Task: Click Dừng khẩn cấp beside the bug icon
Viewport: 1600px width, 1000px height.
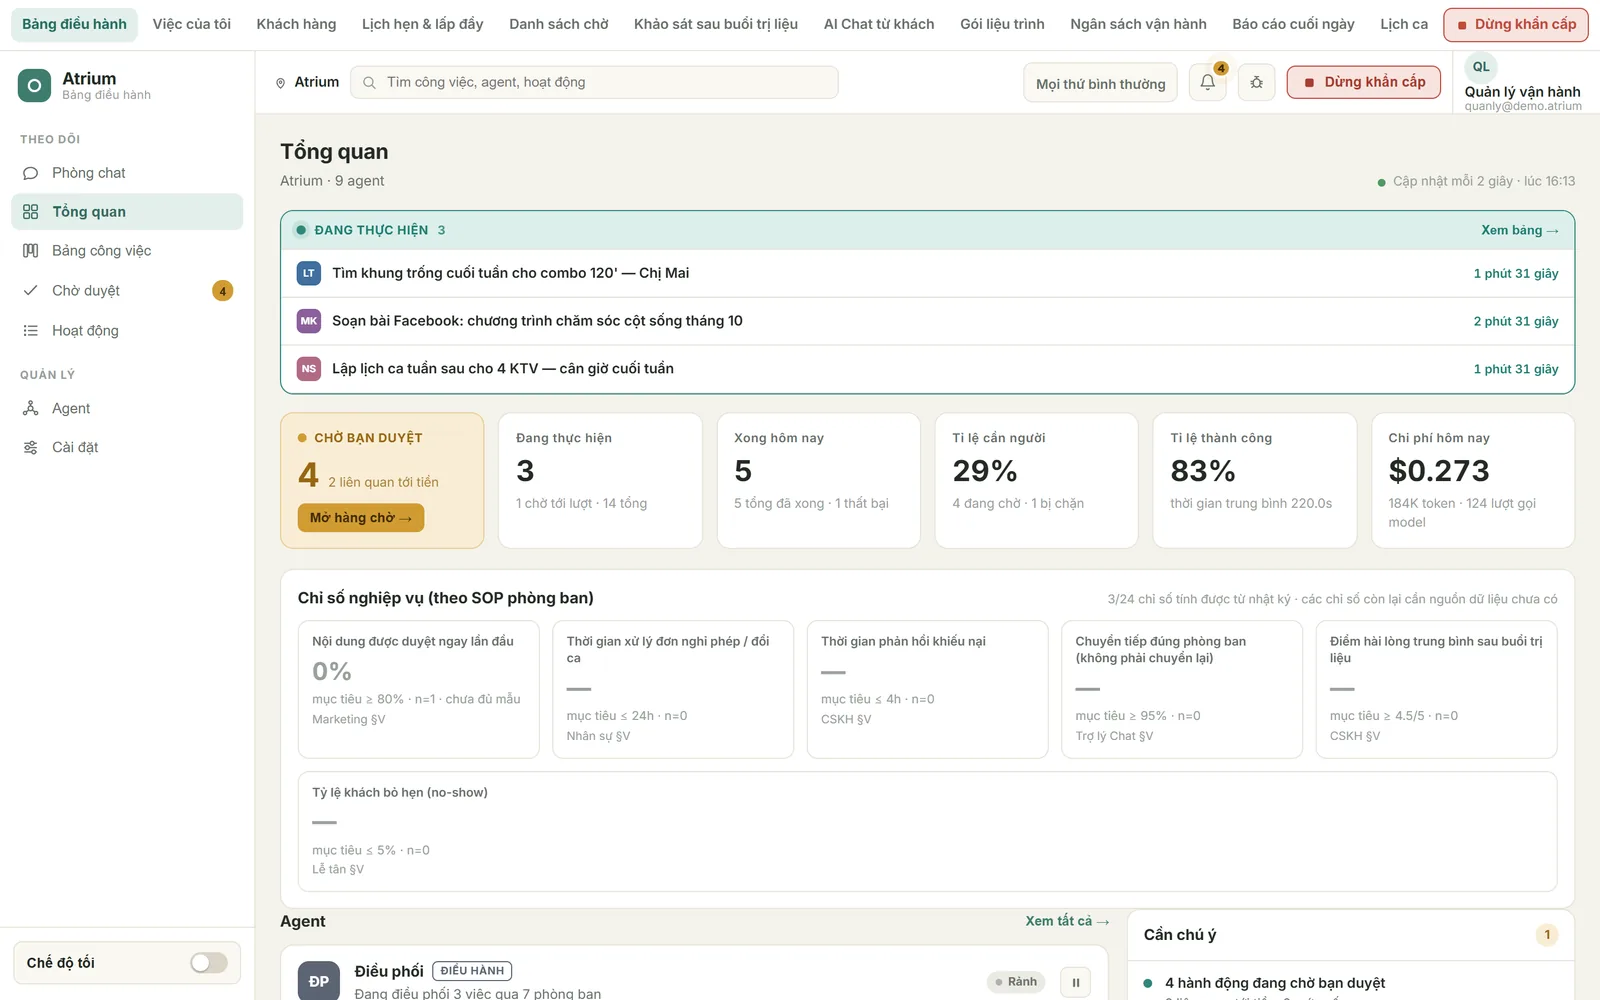Action: pyautogui.click(x=1364, y=82)
